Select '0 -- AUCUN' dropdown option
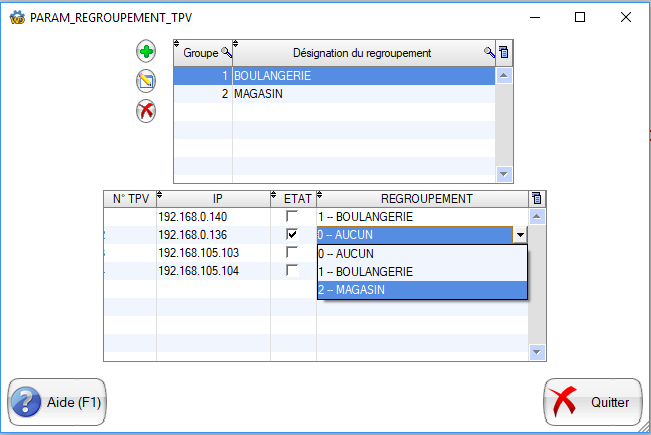This screenshot has width=651, height=435. [x=421, y=254]
